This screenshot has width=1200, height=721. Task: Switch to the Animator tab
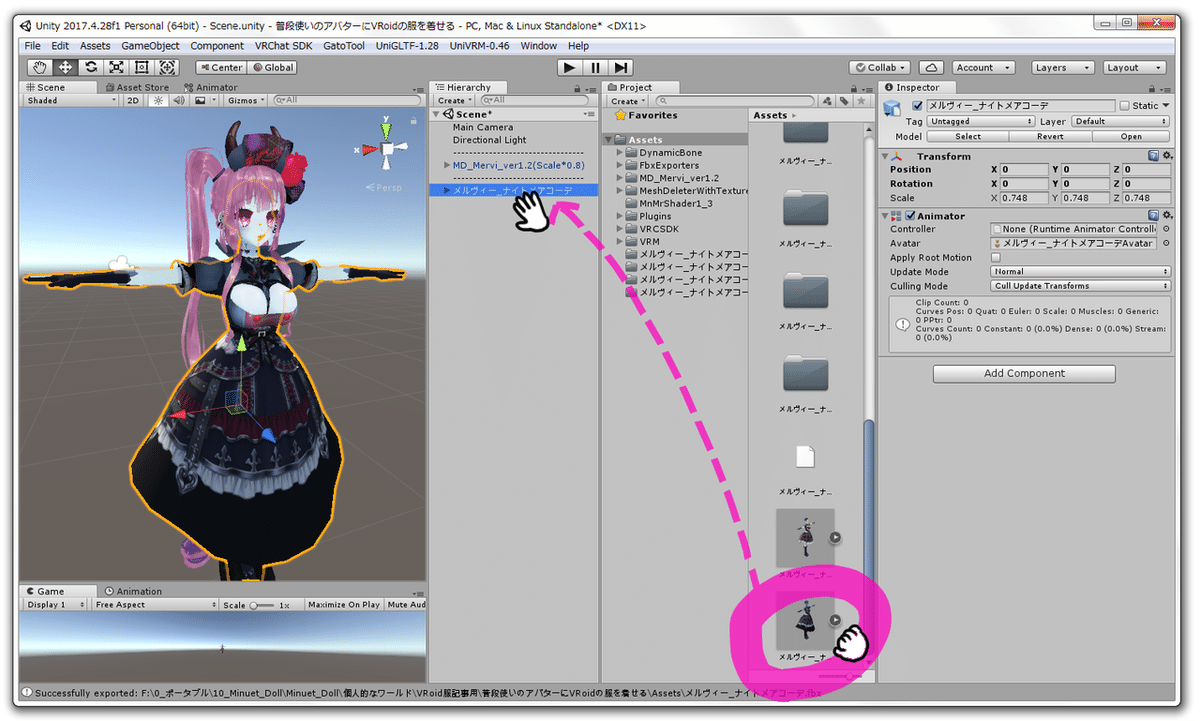click(x=210, y=88)
